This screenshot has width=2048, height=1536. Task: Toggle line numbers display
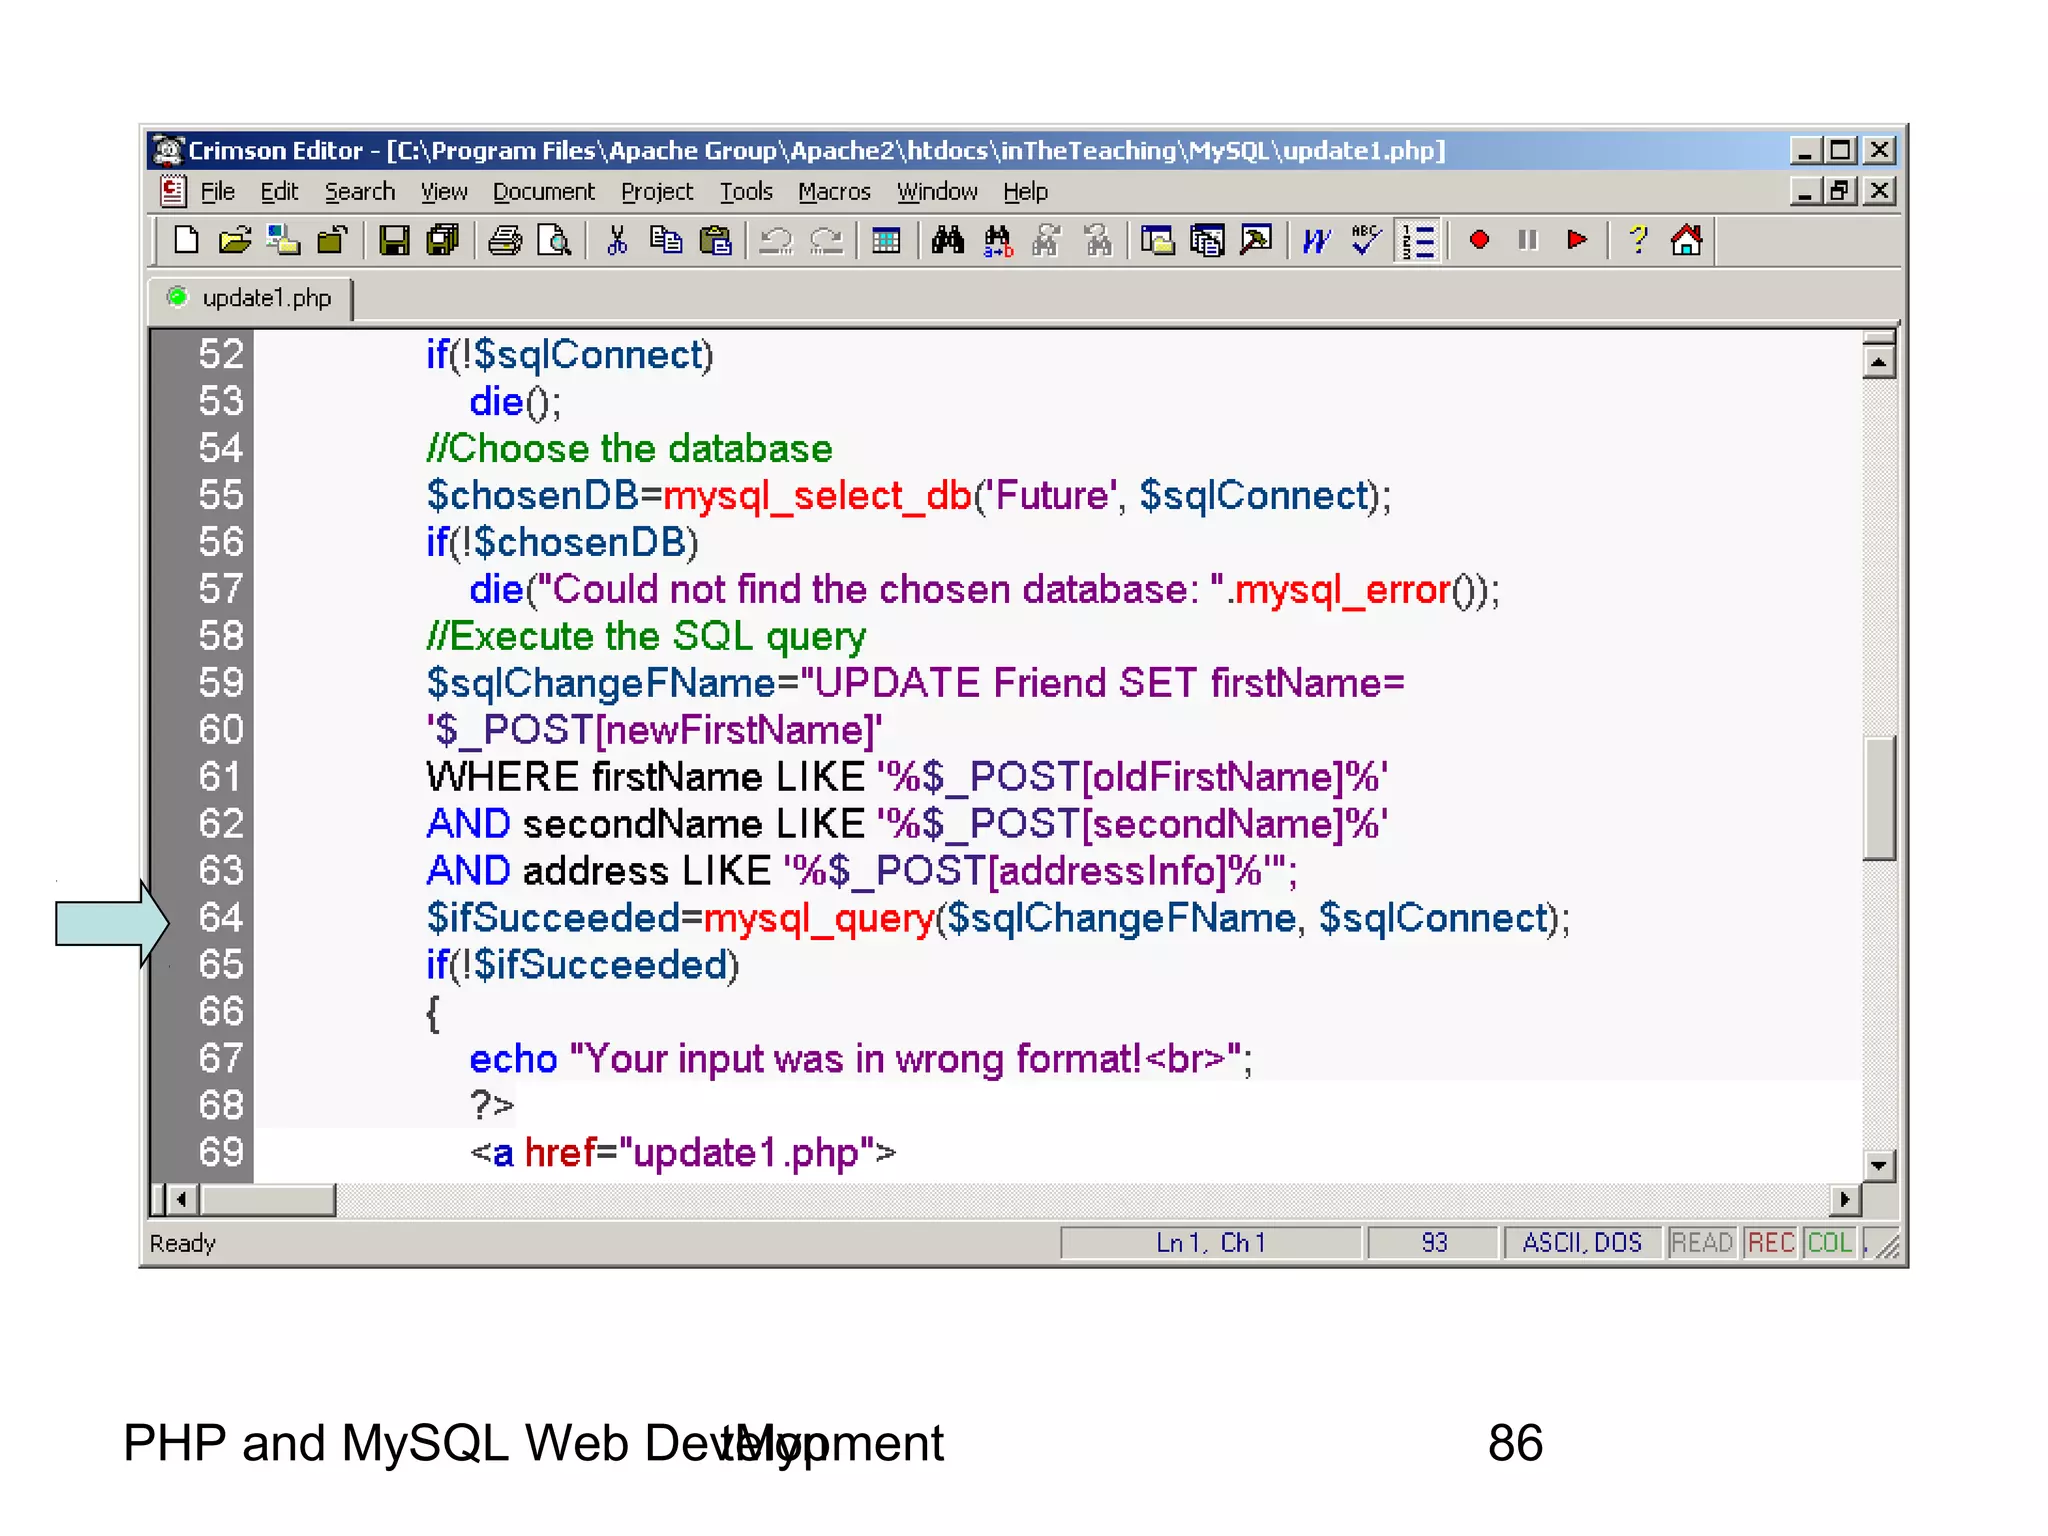click(x=1417, y=241)
